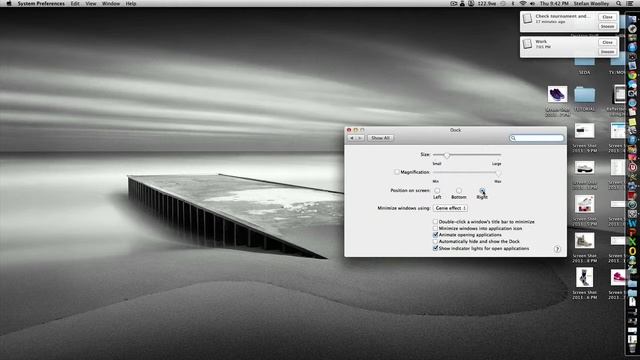640x360 pixels.
Task: Click the volume icon in menu bar
Action: point(532,3)
